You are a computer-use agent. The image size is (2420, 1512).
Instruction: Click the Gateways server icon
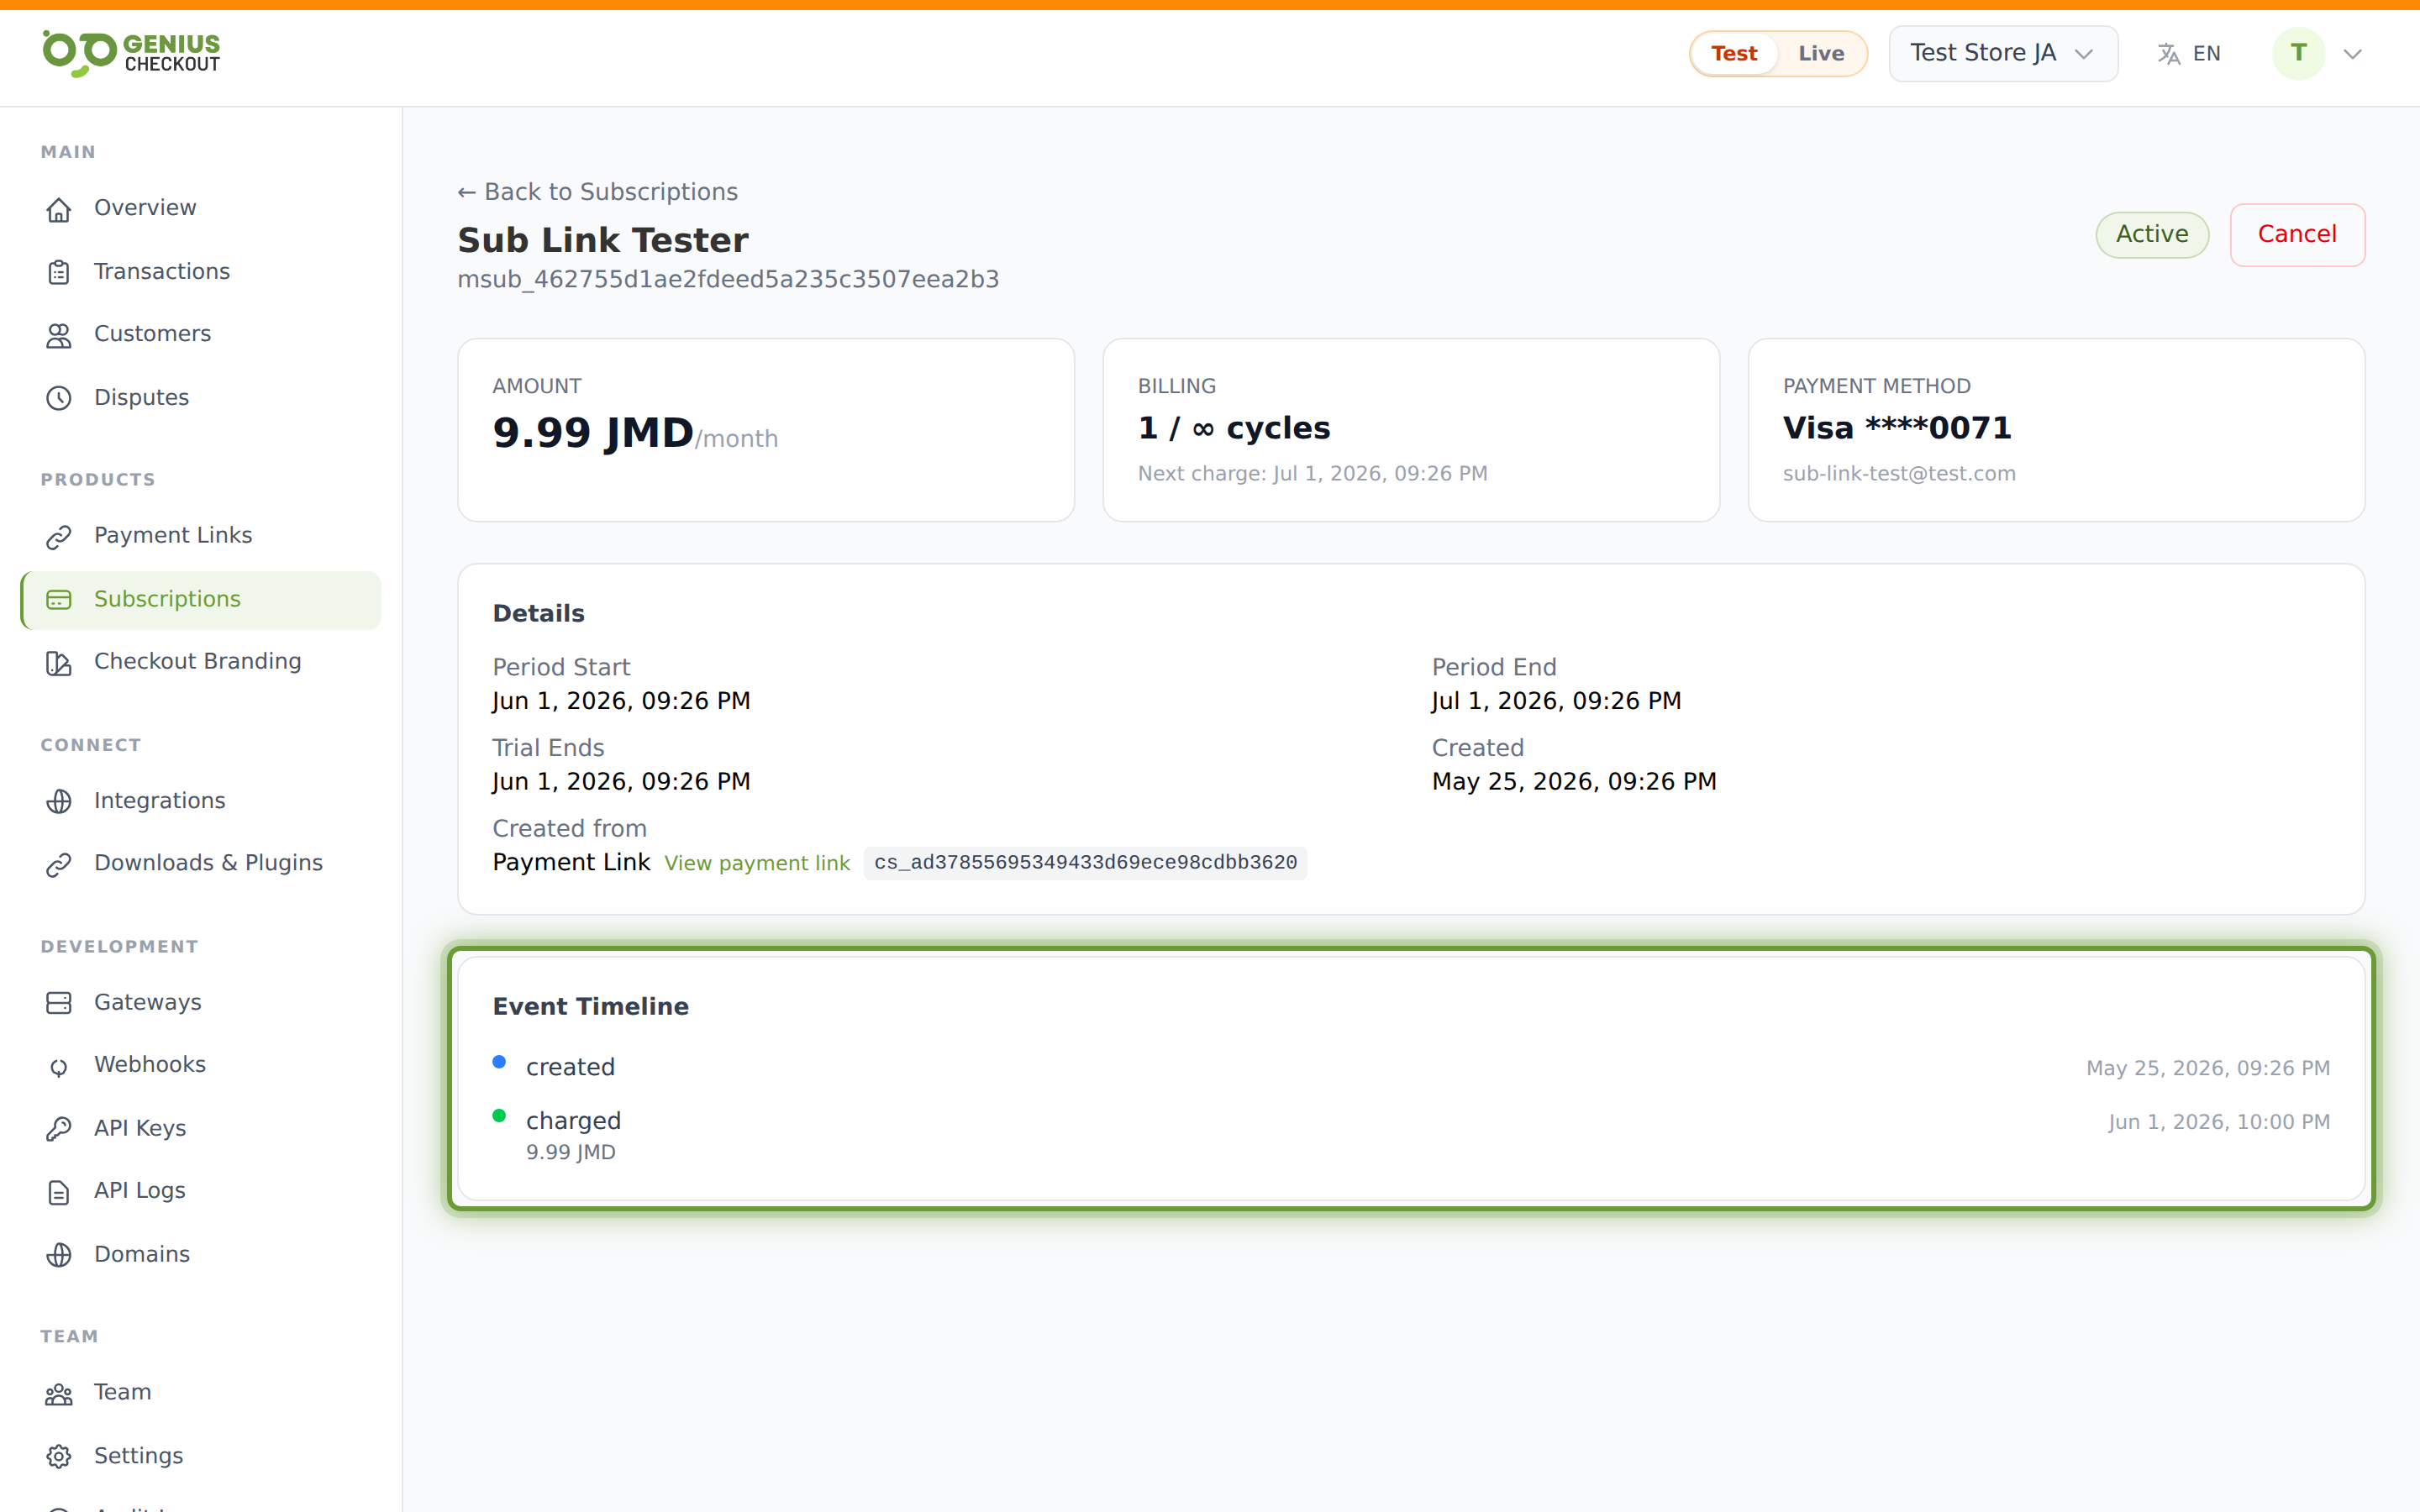click(59, 1003)
